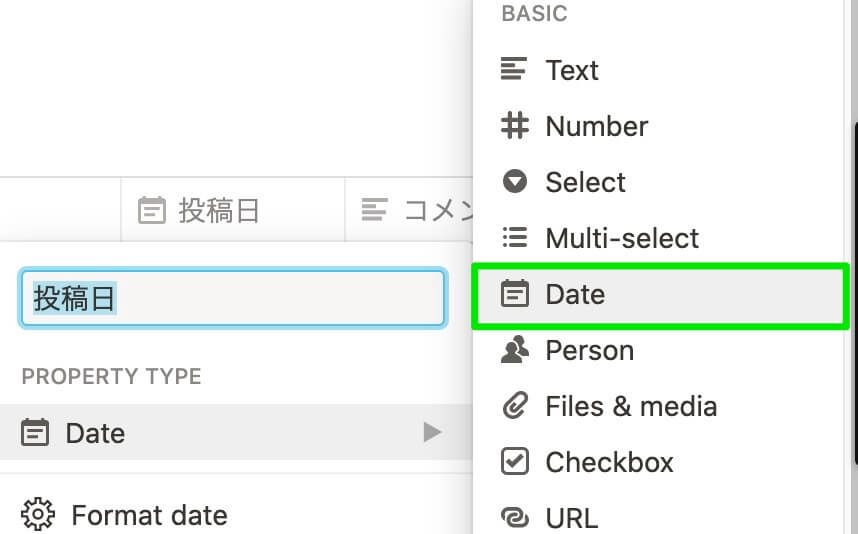The height and width of the screenshot is (534, 858).
Task: Choose the Person property type
Action: [x=658, y=350]
